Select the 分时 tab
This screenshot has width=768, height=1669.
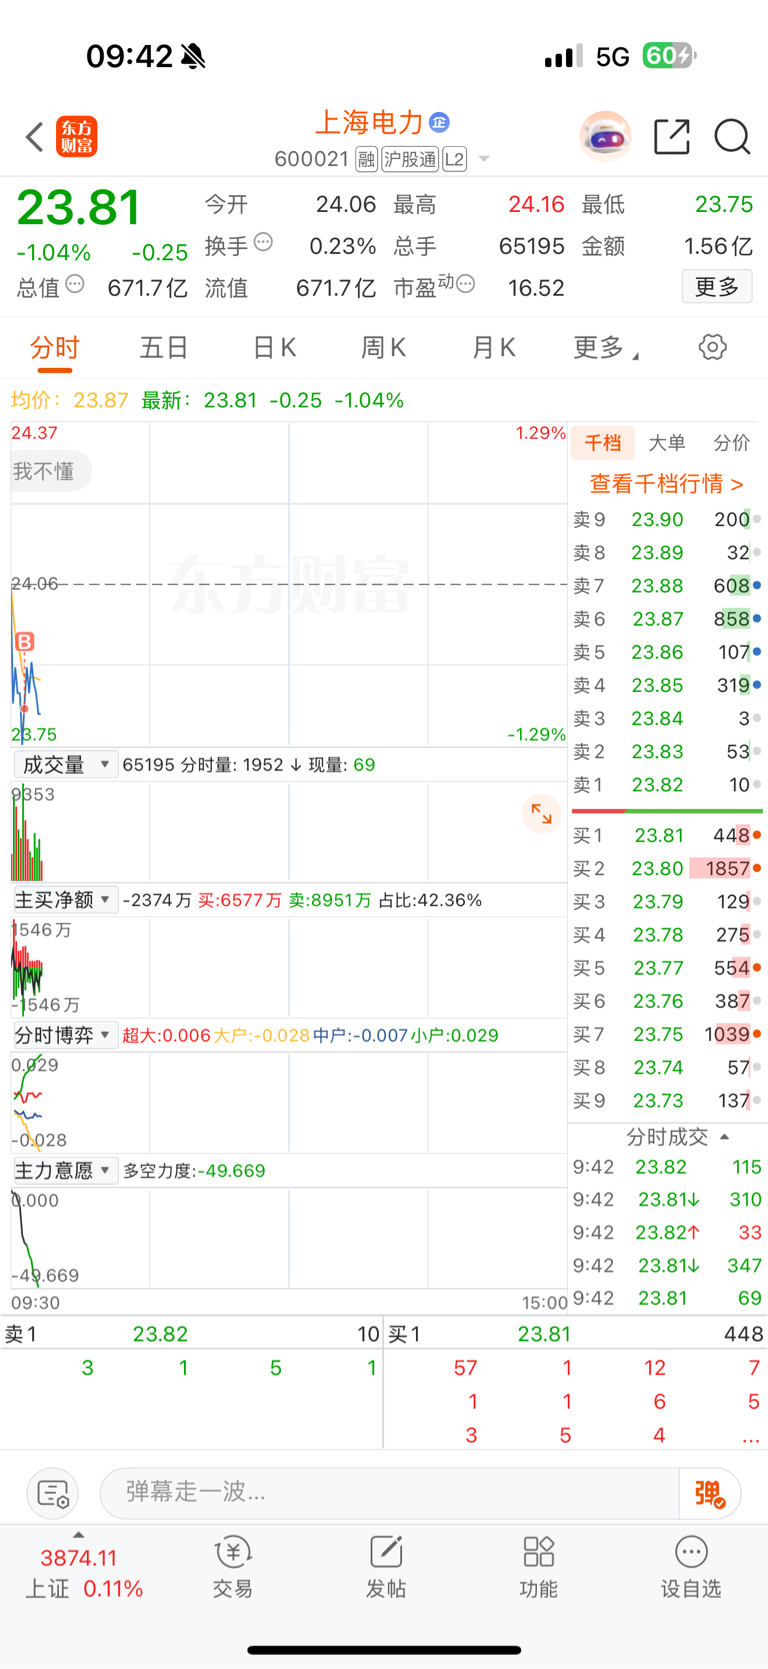(x=54, y=348)
